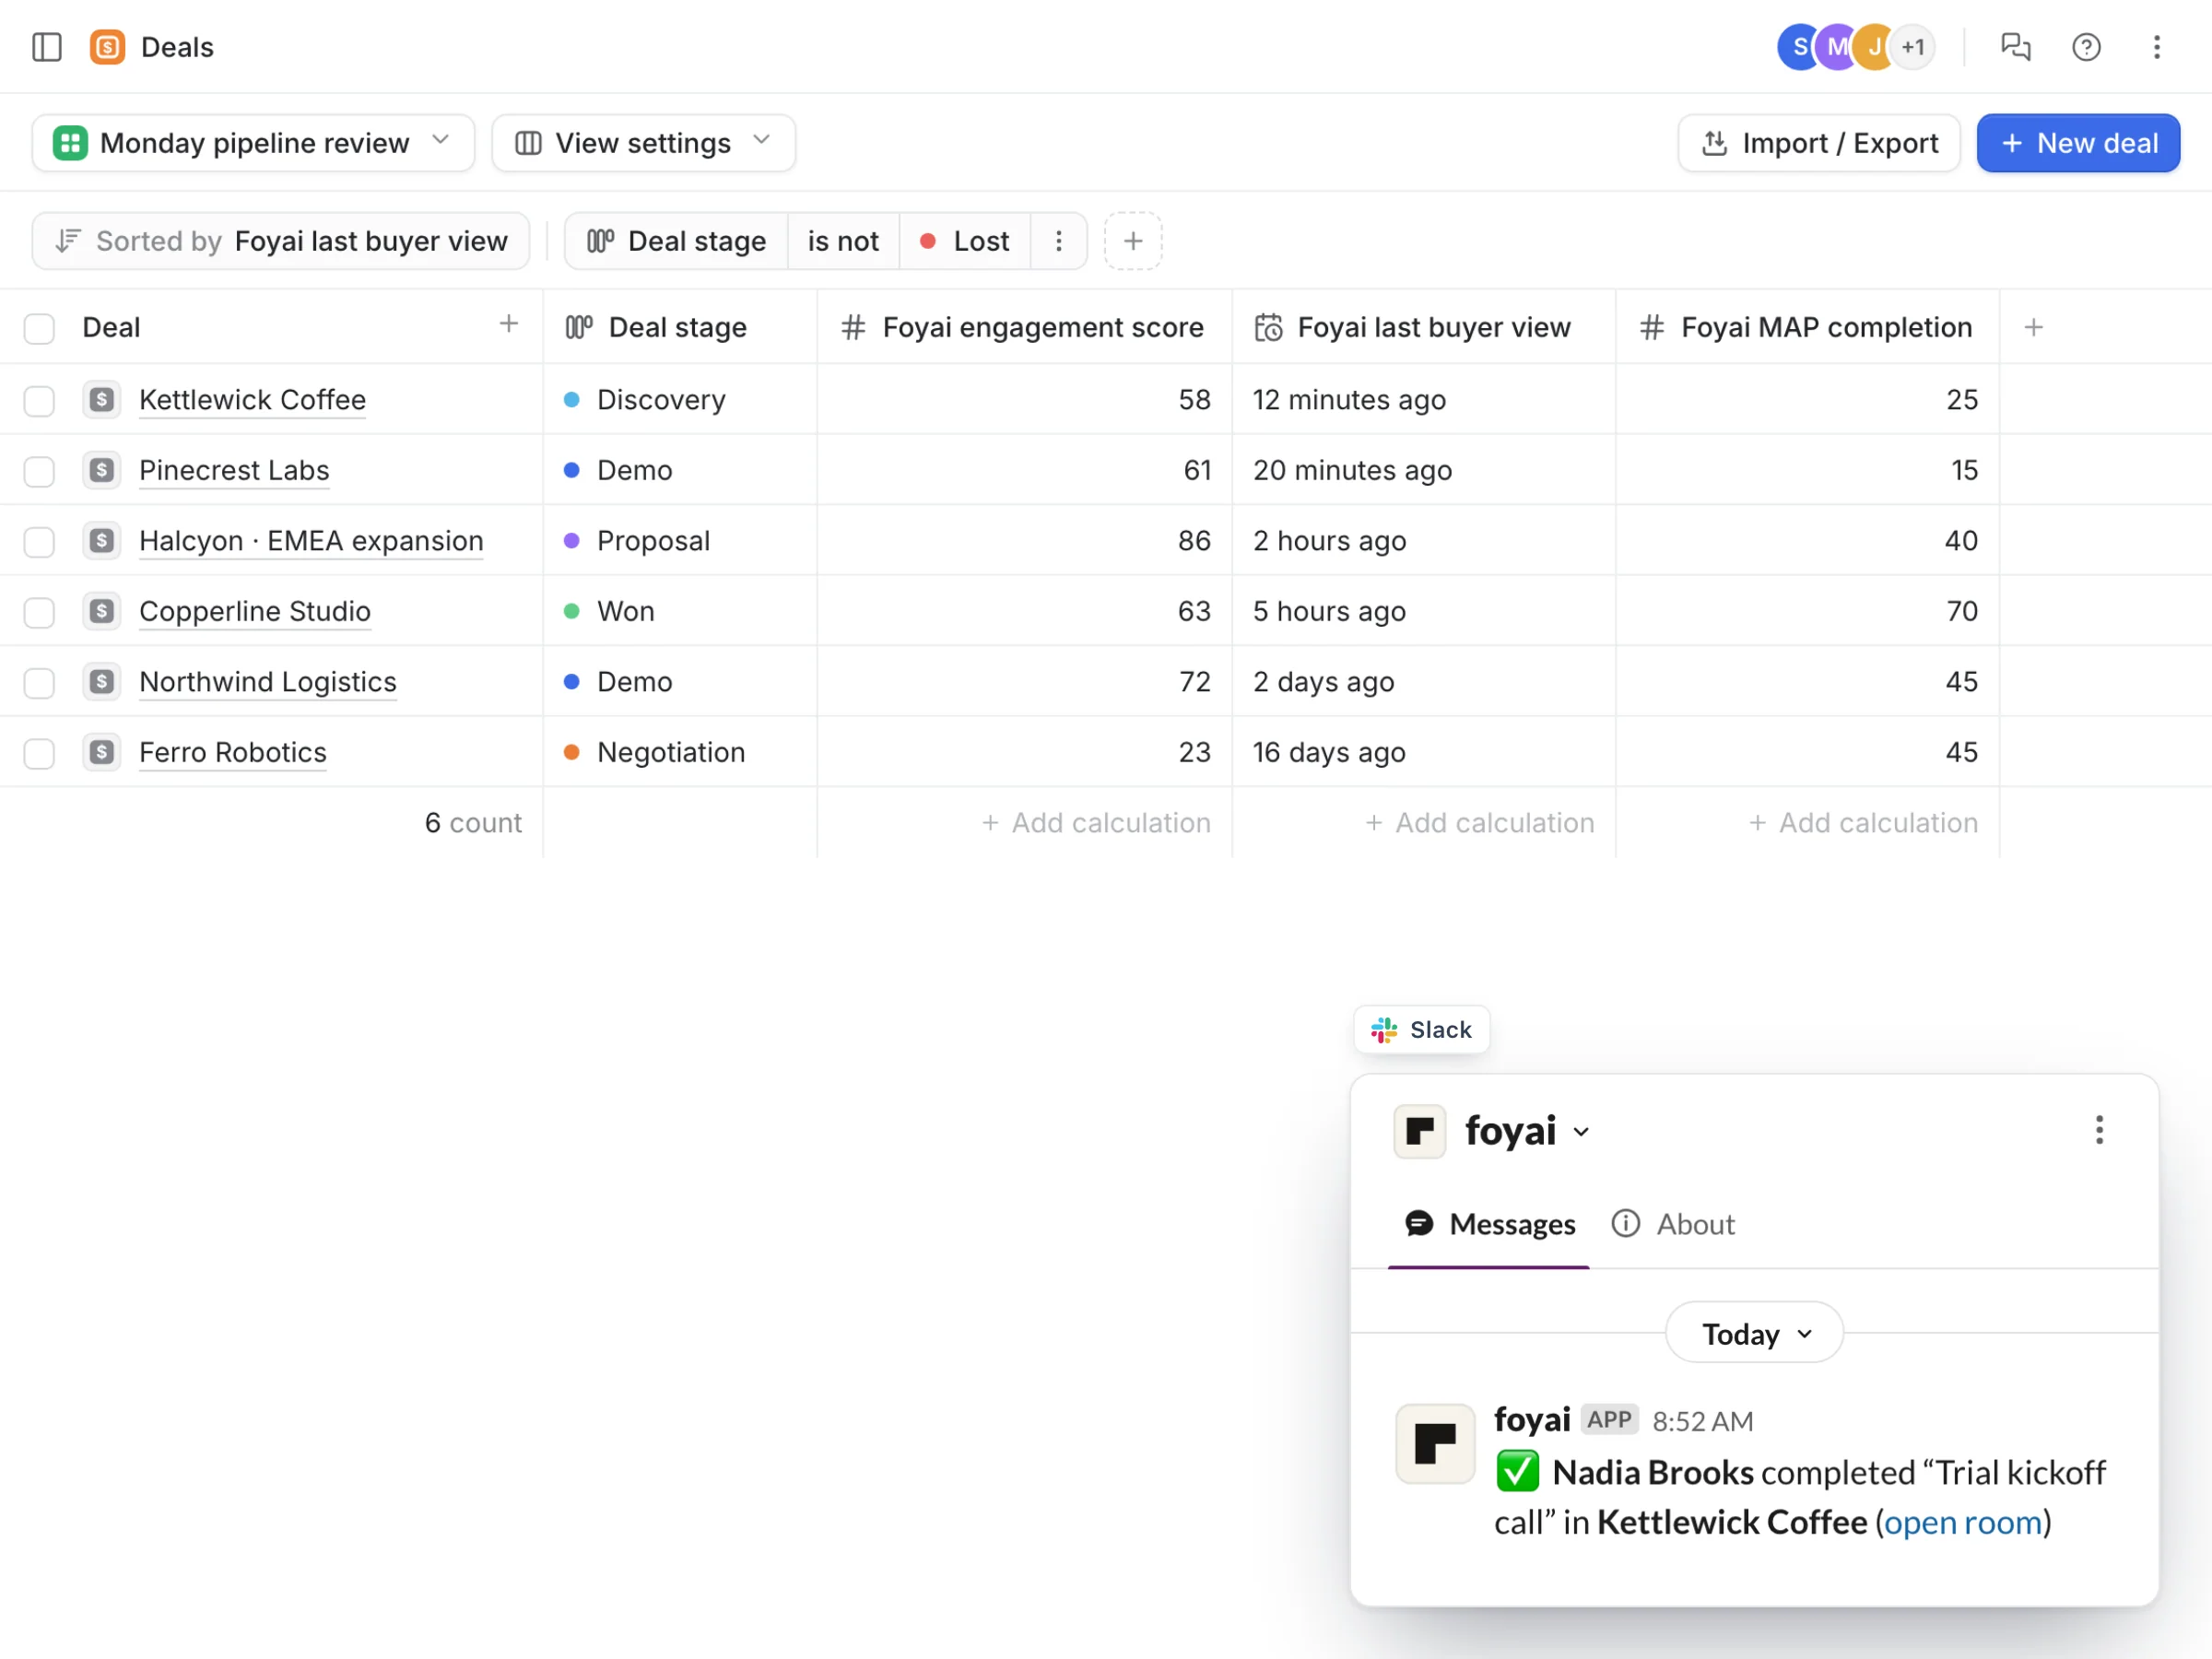Click the Import / Export button
The height and width of the screenshot is (1659, 2212).
point(1819,143)
